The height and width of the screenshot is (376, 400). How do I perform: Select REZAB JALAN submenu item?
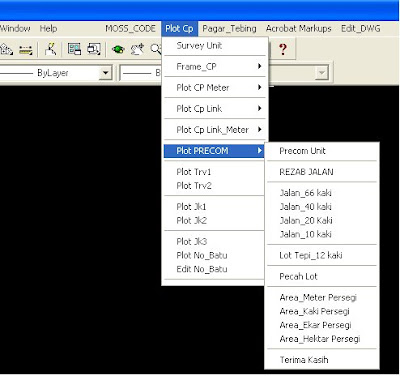[x=322, y=172]
